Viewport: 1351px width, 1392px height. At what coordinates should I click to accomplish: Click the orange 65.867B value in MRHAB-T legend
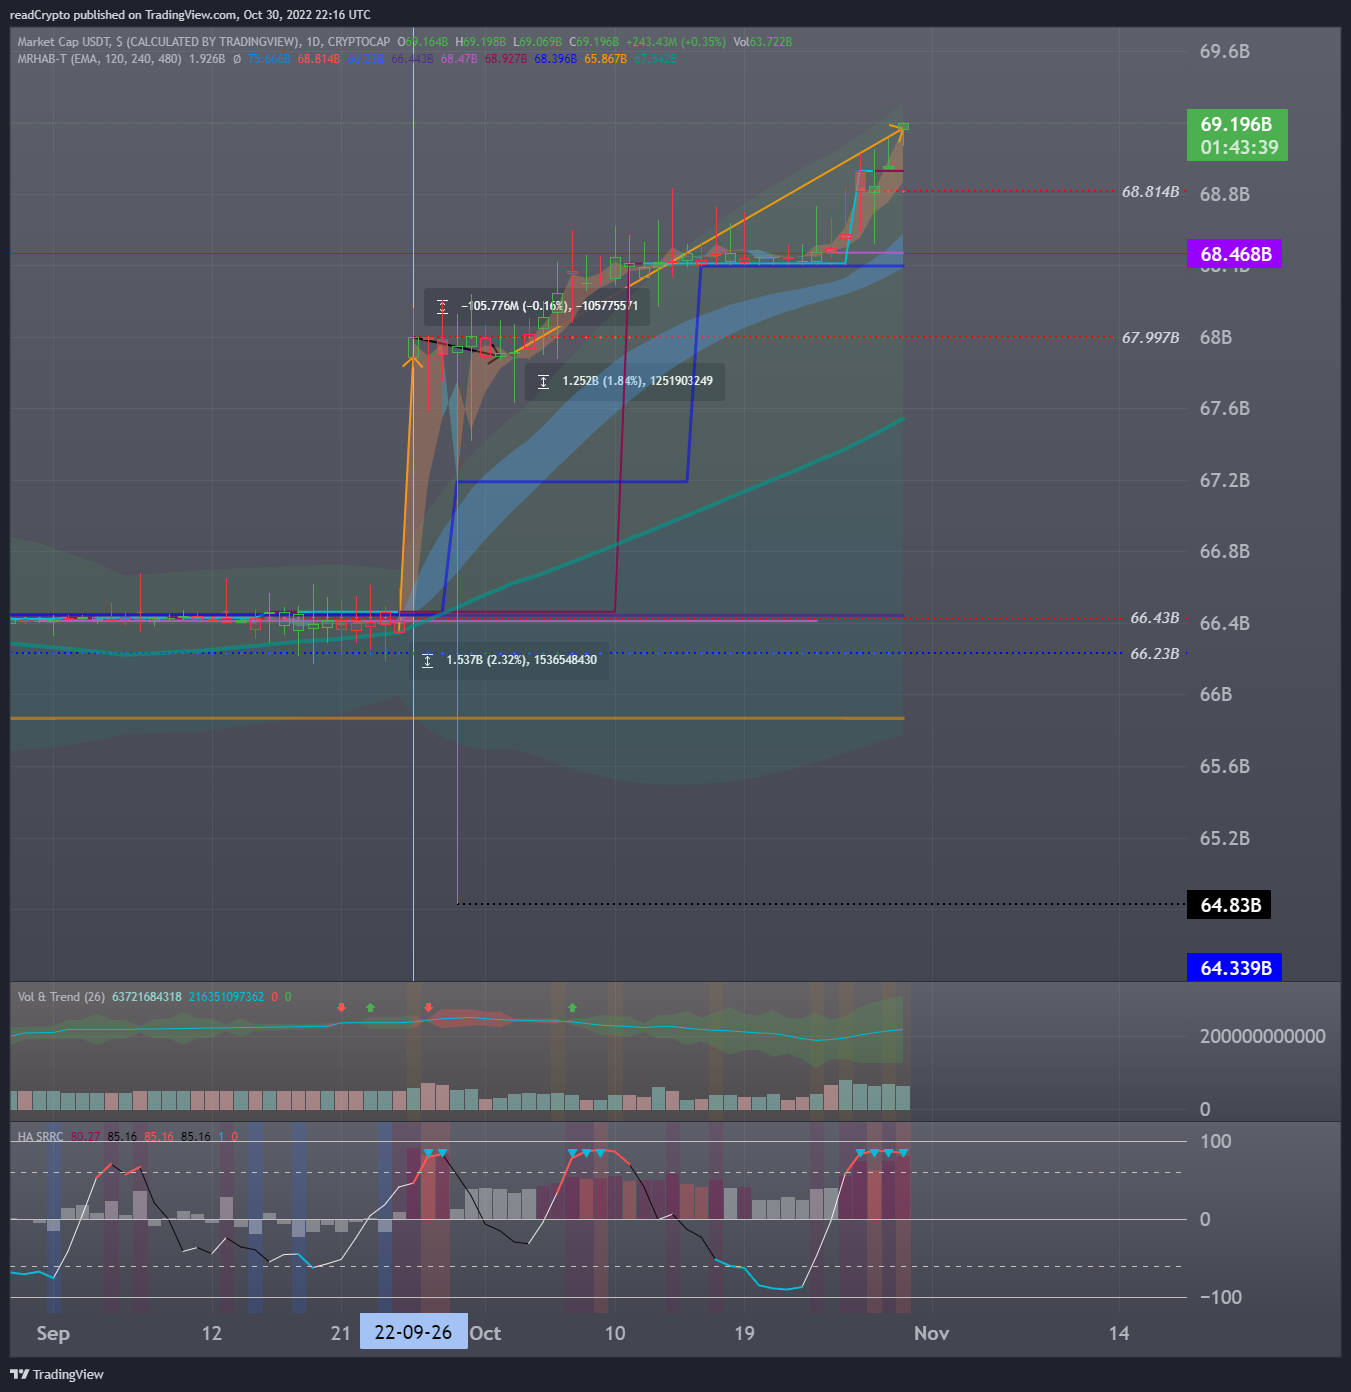606,59
